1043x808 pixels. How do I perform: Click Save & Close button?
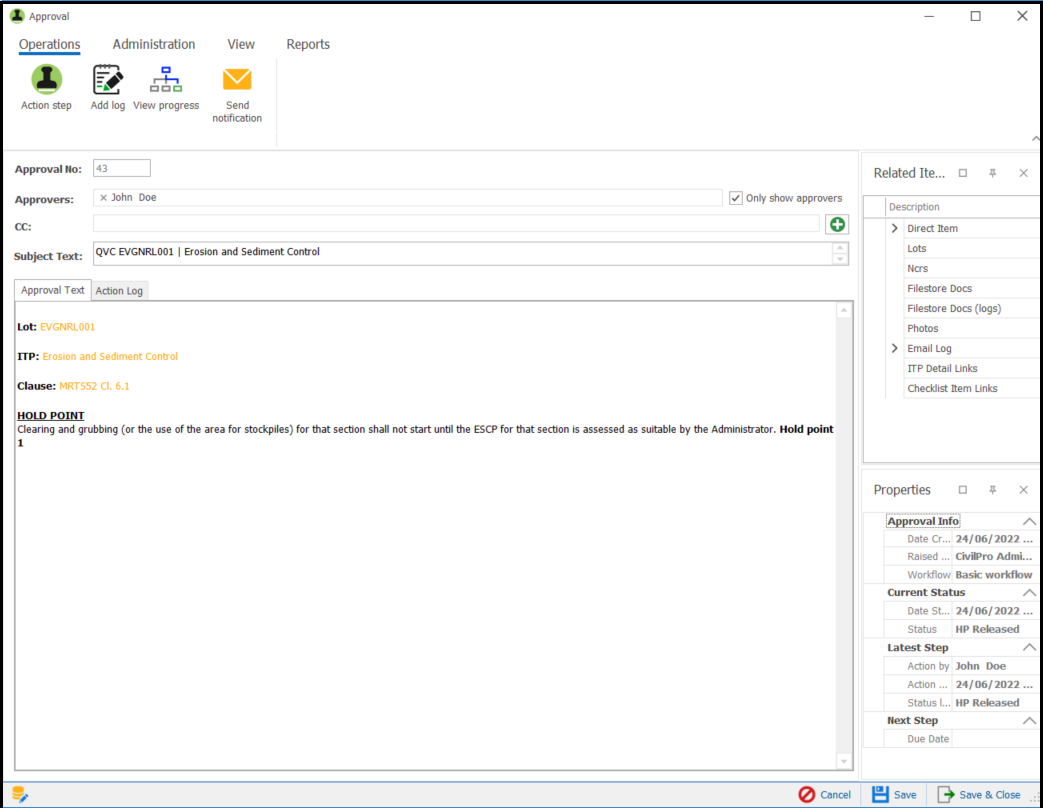point(978,794)
